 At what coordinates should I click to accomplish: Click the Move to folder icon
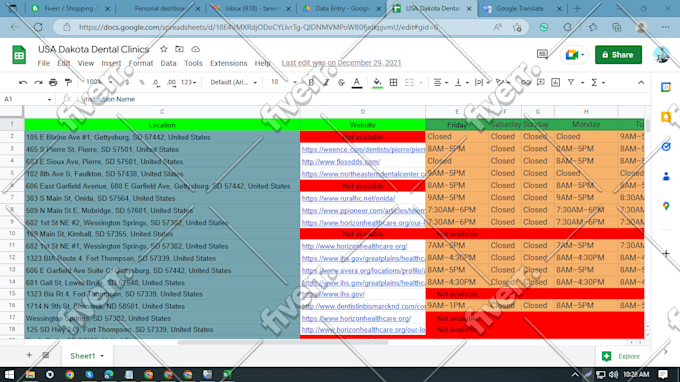[x=179, y=49]
